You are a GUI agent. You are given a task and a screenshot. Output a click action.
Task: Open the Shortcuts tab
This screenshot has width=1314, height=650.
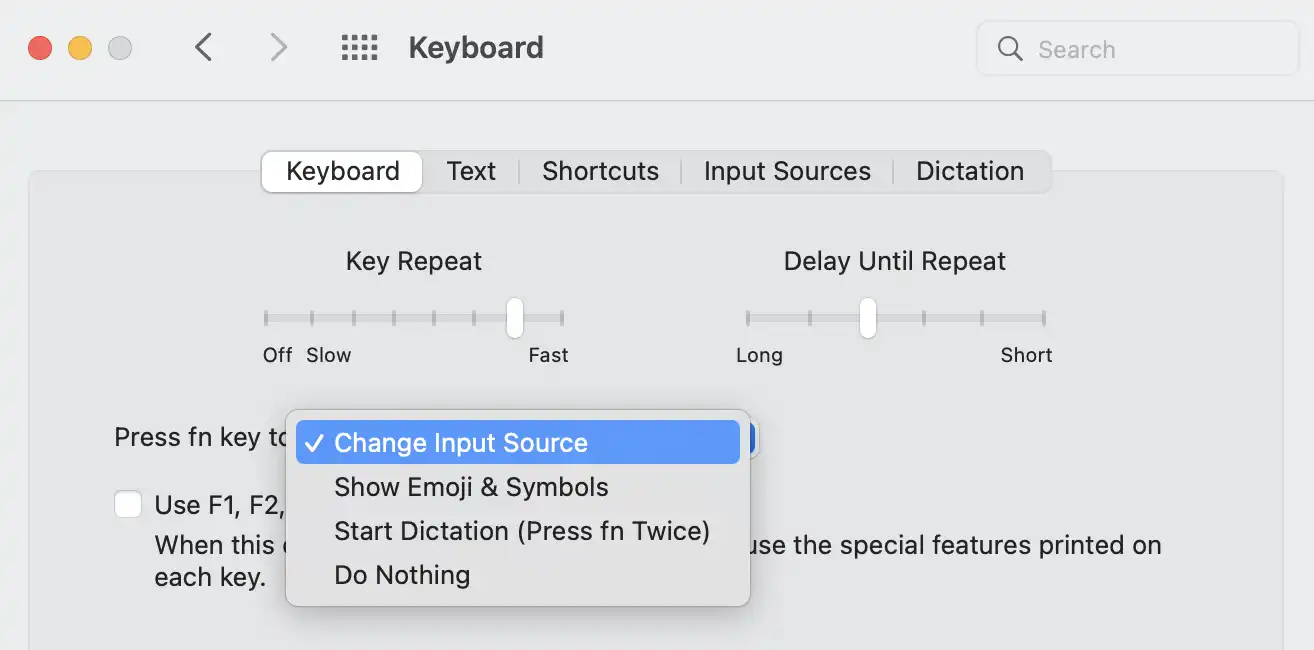coord(599,171)
